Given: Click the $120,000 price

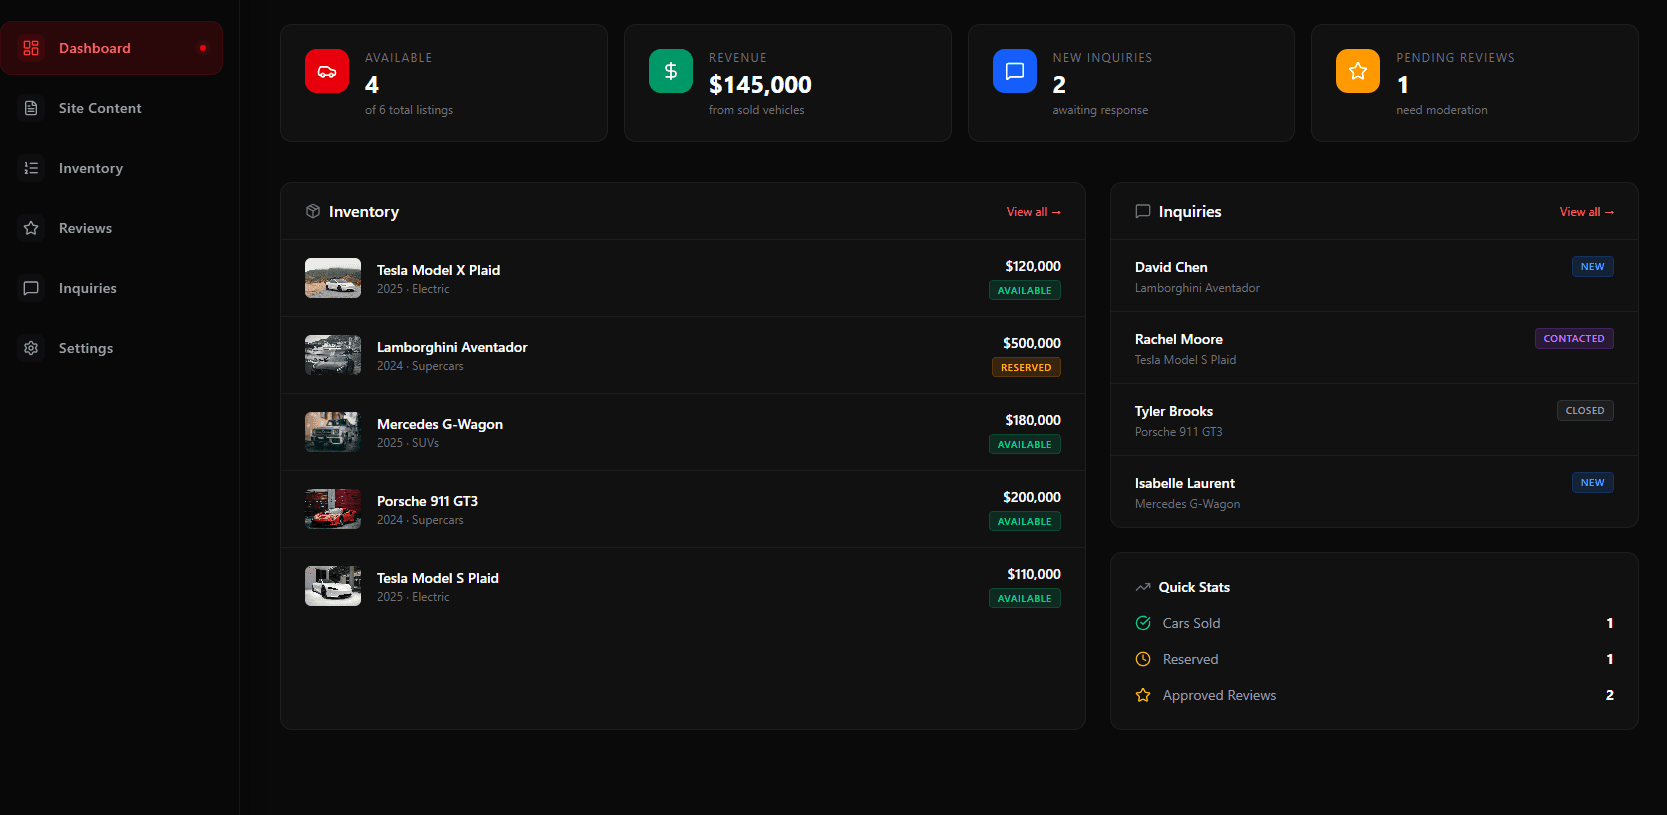Looking at the screenshot, I should (1033, 266).
